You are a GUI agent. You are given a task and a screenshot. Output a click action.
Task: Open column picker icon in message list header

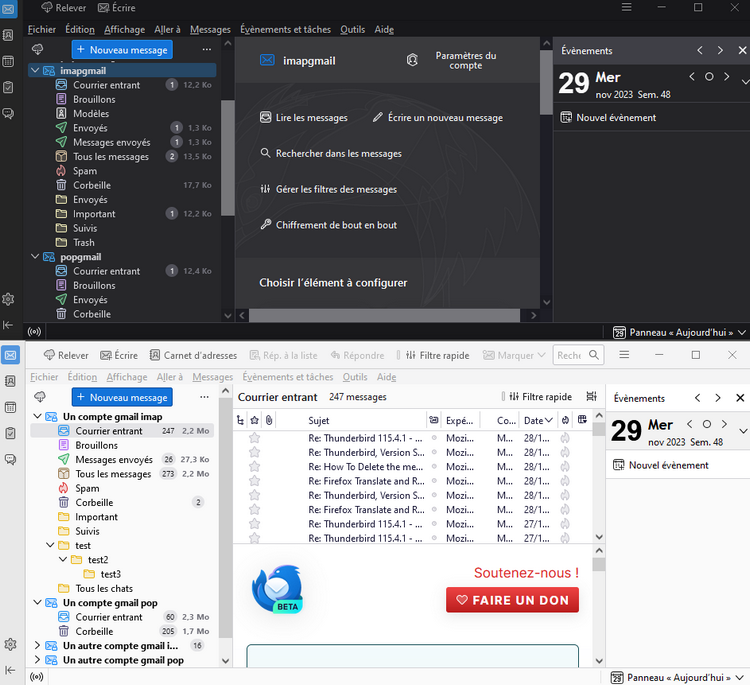pos(582,420)
